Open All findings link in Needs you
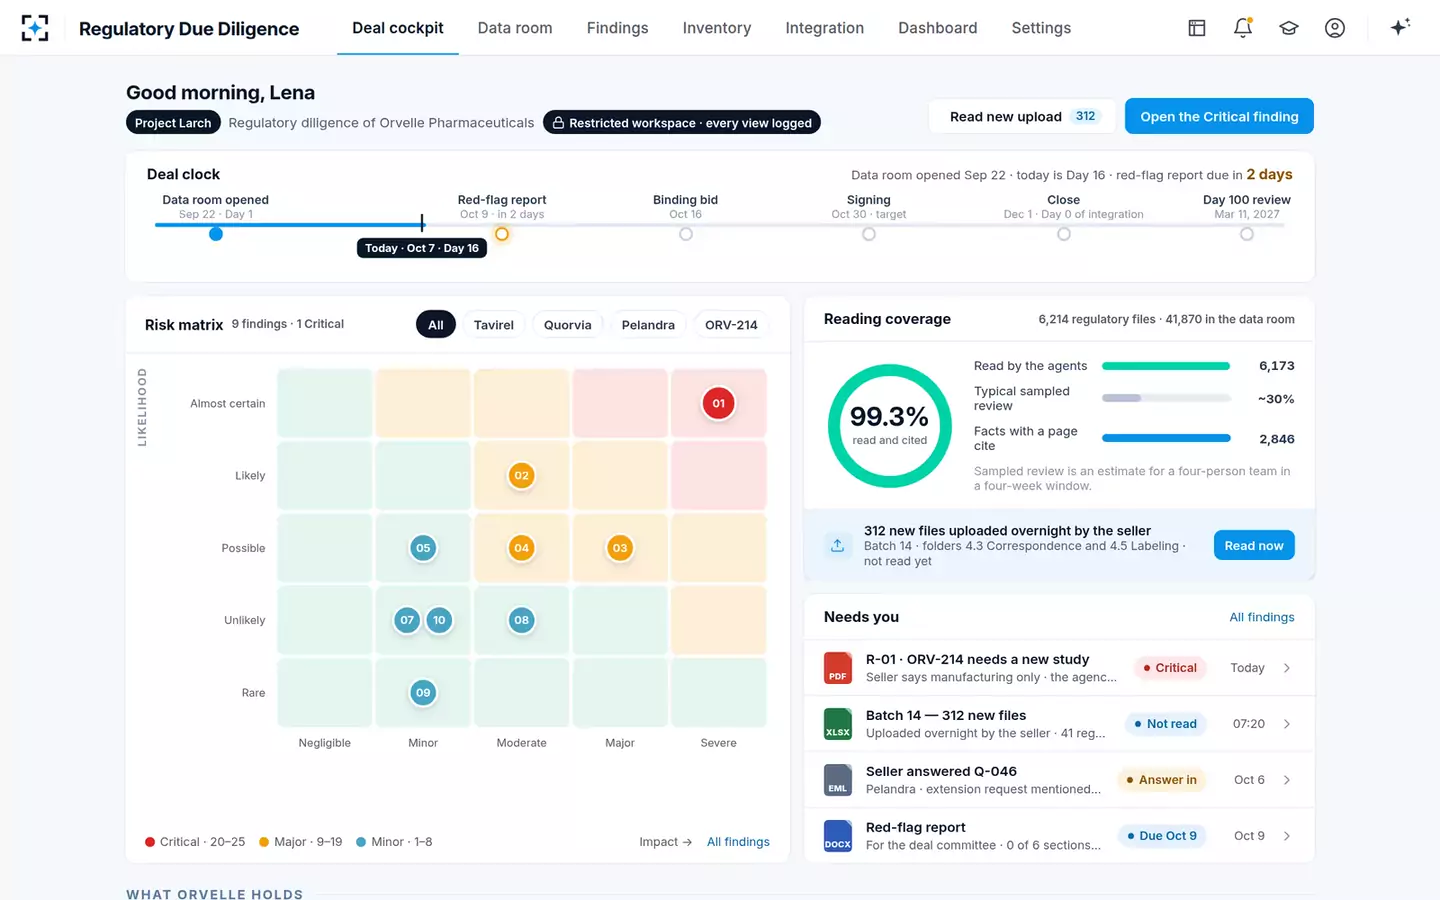 coord(1262,617)
